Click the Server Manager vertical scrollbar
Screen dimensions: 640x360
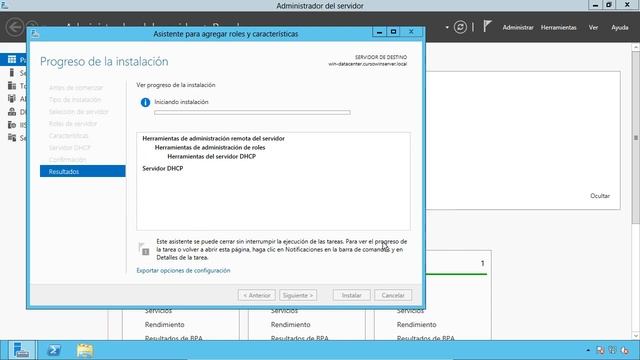tap(636, 137)
